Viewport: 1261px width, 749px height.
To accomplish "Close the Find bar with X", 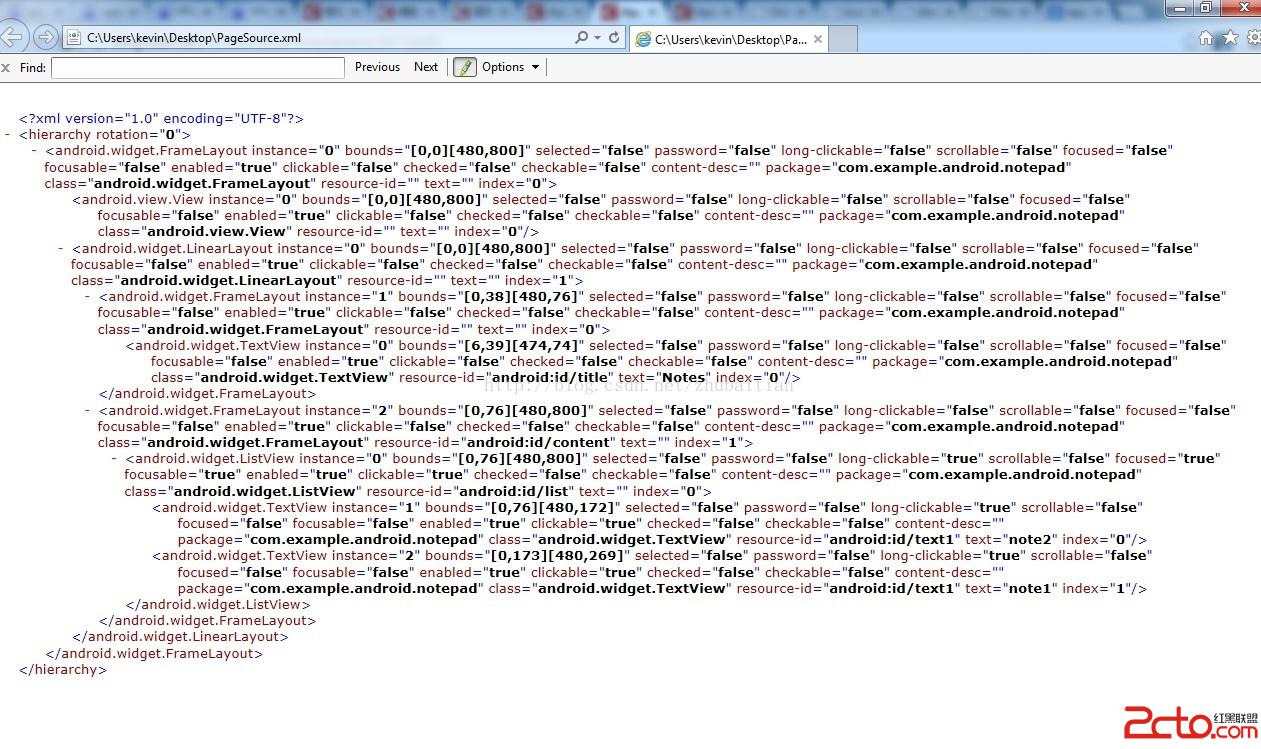I will (6, 68).
